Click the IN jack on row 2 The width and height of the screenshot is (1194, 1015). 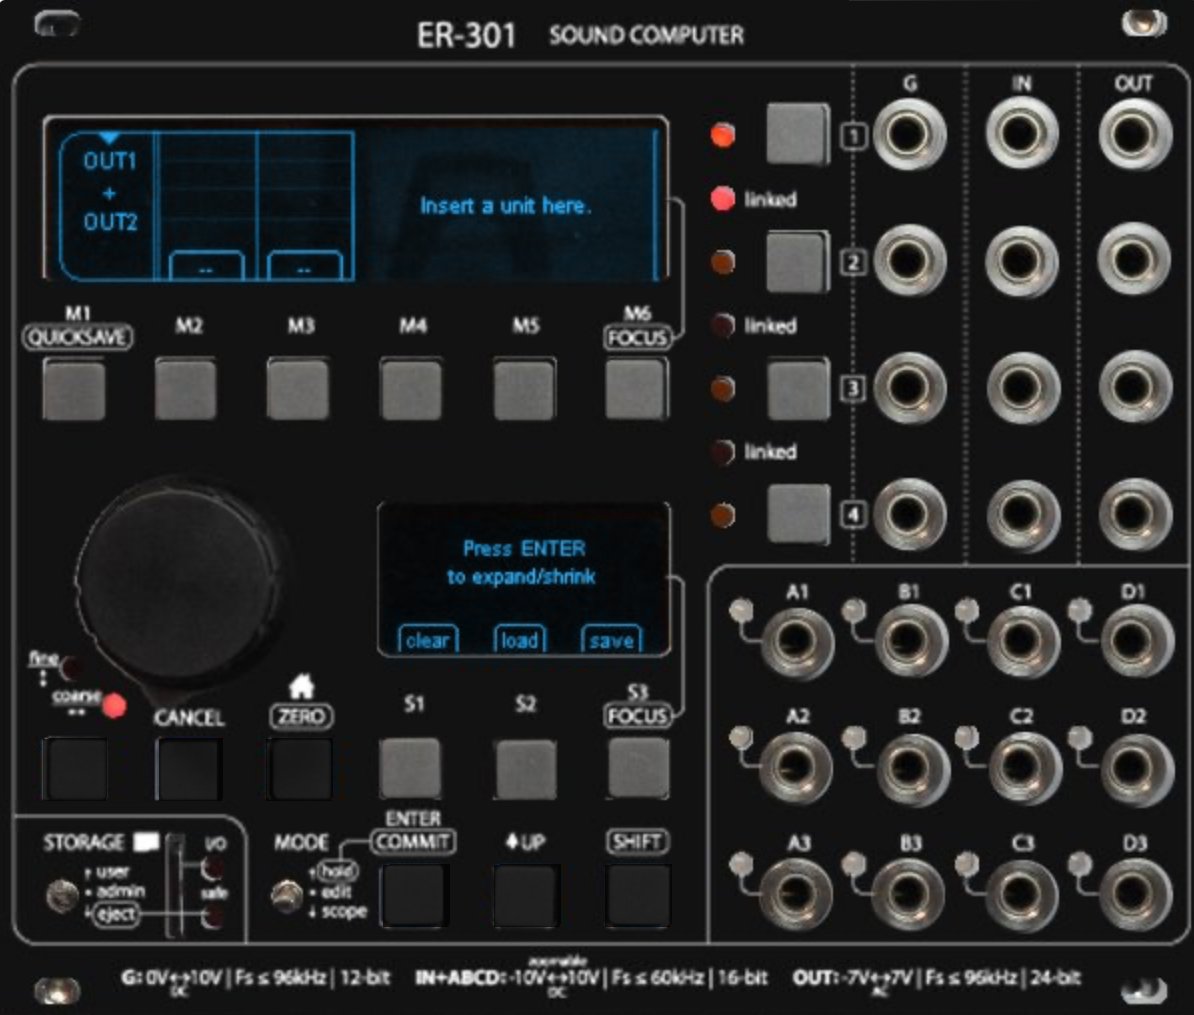click(1022, 261)
